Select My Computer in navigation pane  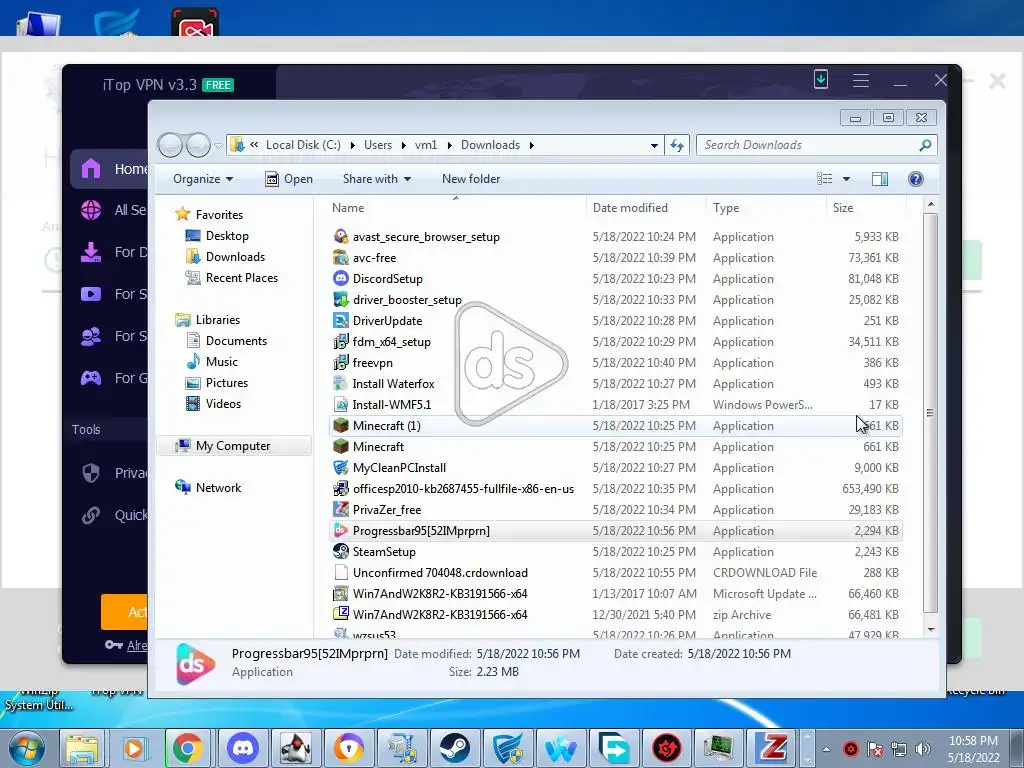tap(232, 446)
